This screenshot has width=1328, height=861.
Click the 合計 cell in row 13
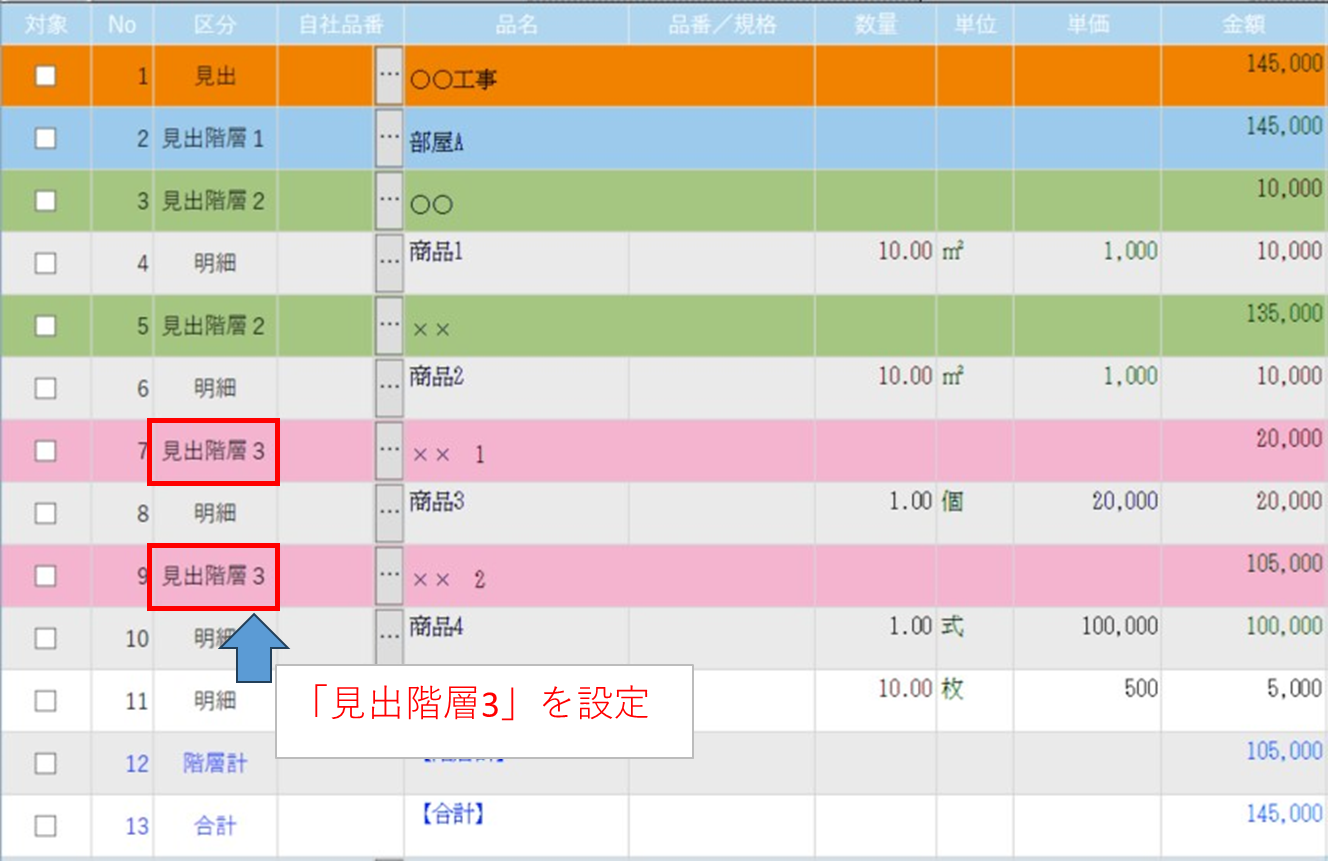[x=214, y=826]
